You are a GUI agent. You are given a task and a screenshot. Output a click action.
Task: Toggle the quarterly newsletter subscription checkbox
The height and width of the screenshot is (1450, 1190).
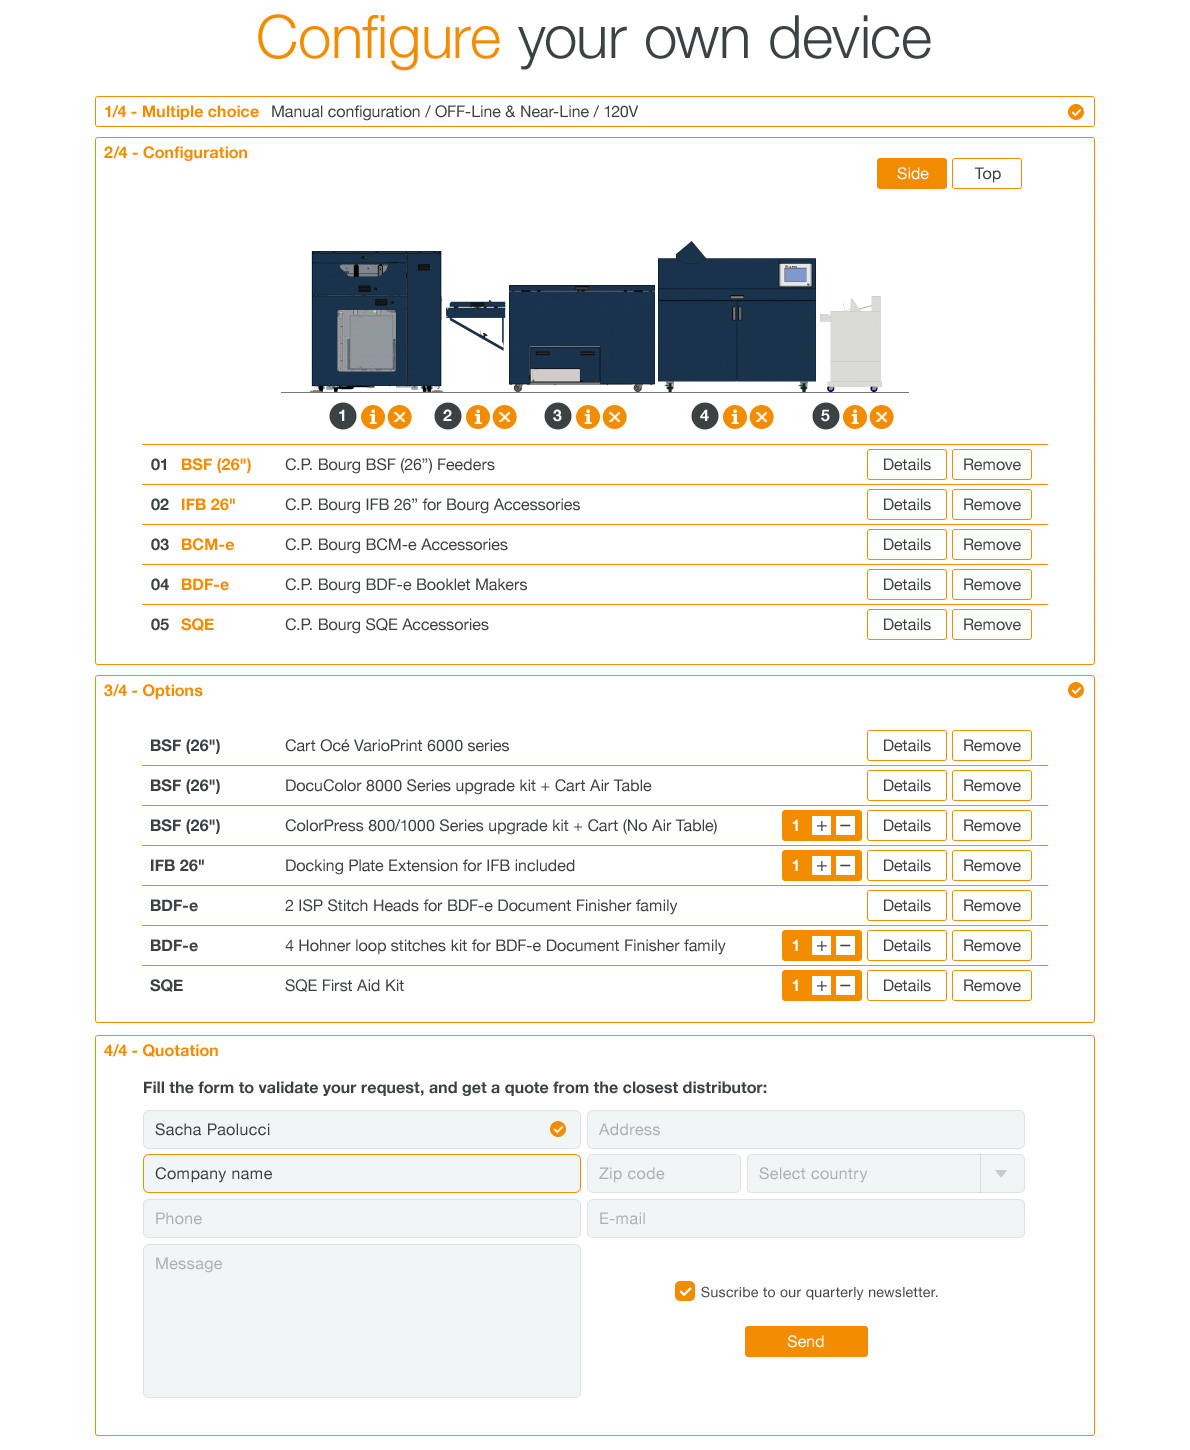685,1291
